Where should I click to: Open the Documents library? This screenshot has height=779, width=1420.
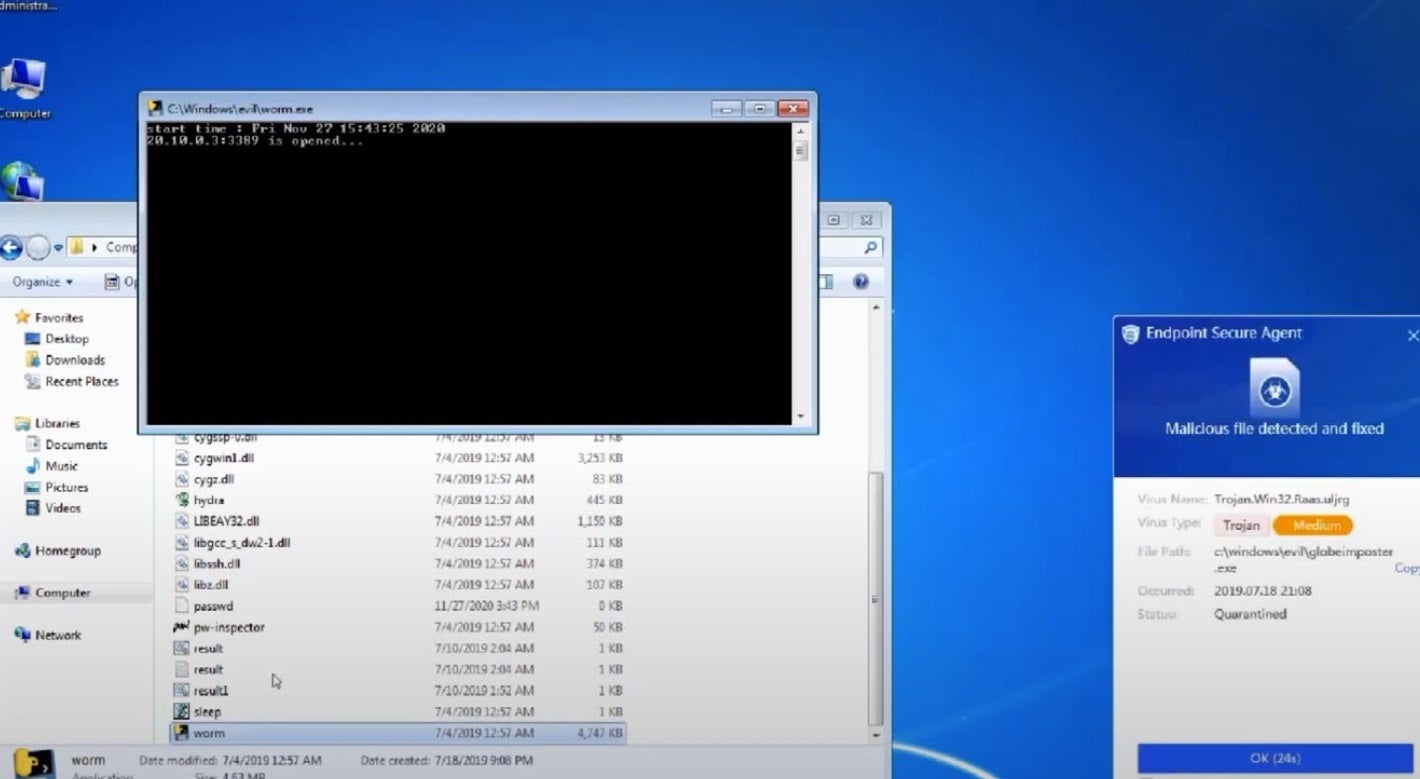(x=65, y=444)
